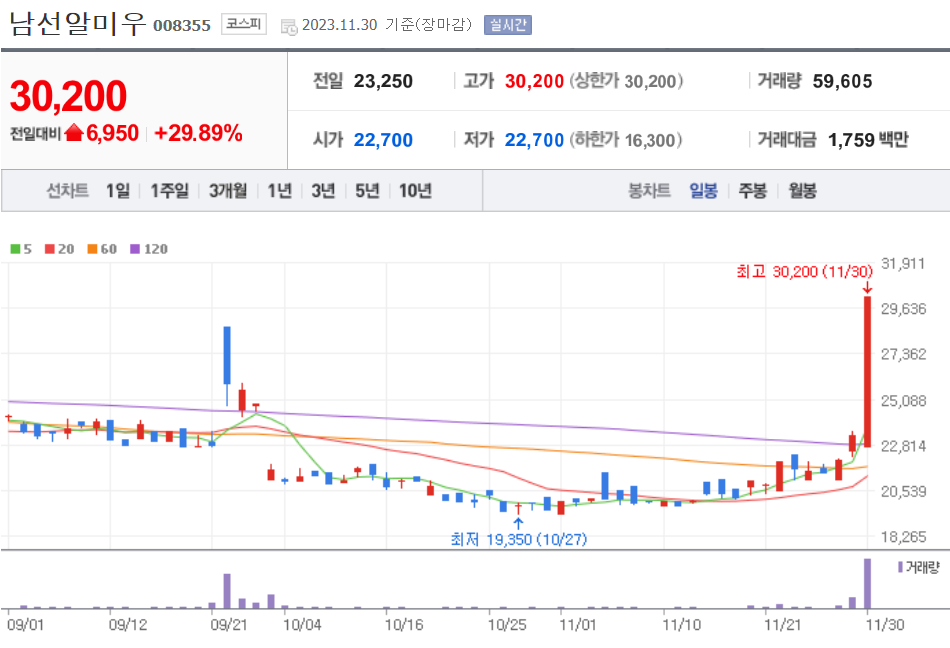This screenshot has height=648, width=950.
Task: Click the stock name 남선알미우
Action: pos(78,24)
